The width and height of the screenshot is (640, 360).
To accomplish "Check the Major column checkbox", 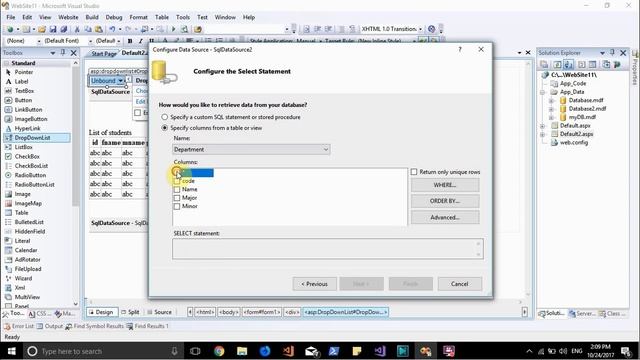I will [x=176, y=198].
